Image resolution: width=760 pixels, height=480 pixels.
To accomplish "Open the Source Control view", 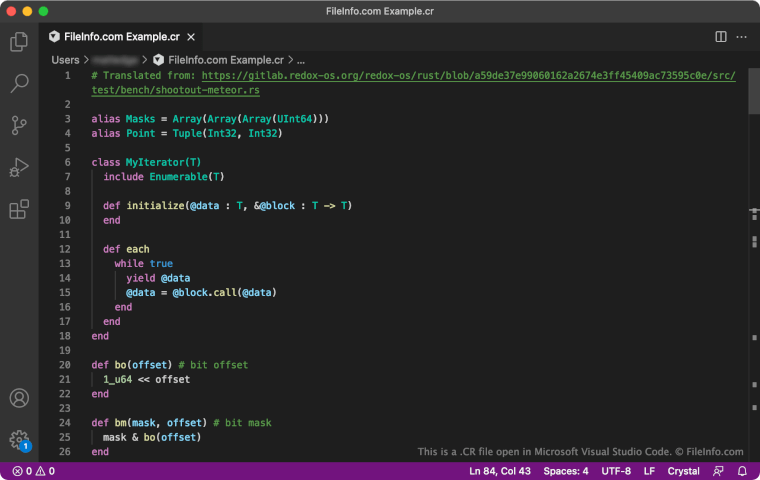I will click(x=19, y=126).
